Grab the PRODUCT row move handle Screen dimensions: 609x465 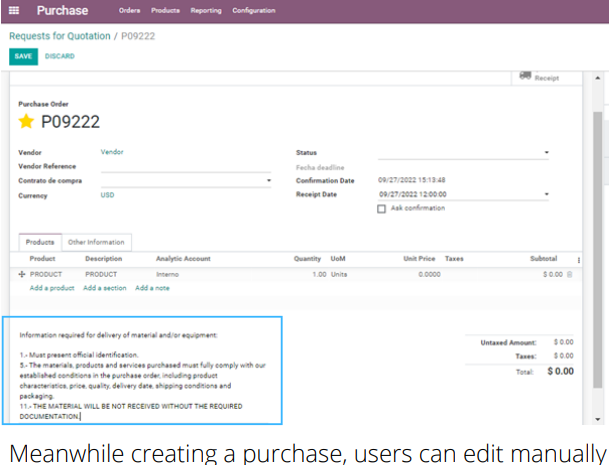point(22,274)
